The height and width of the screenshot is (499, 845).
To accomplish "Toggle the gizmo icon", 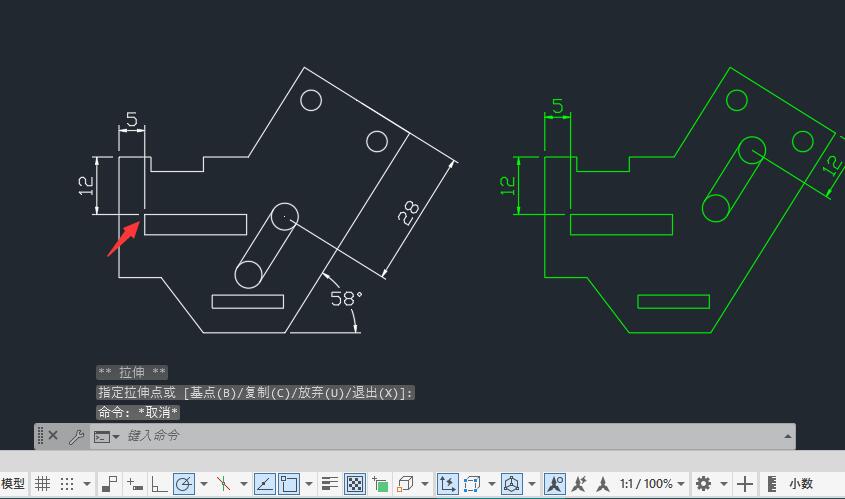I will point(512,484).
